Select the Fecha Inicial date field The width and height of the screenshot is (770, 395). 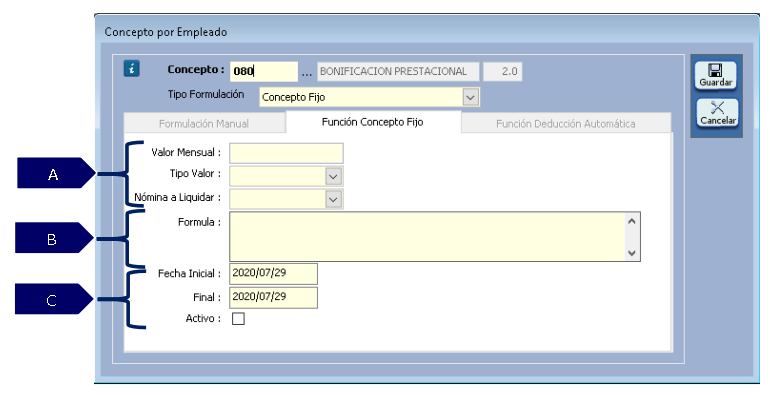click(274, 274)
